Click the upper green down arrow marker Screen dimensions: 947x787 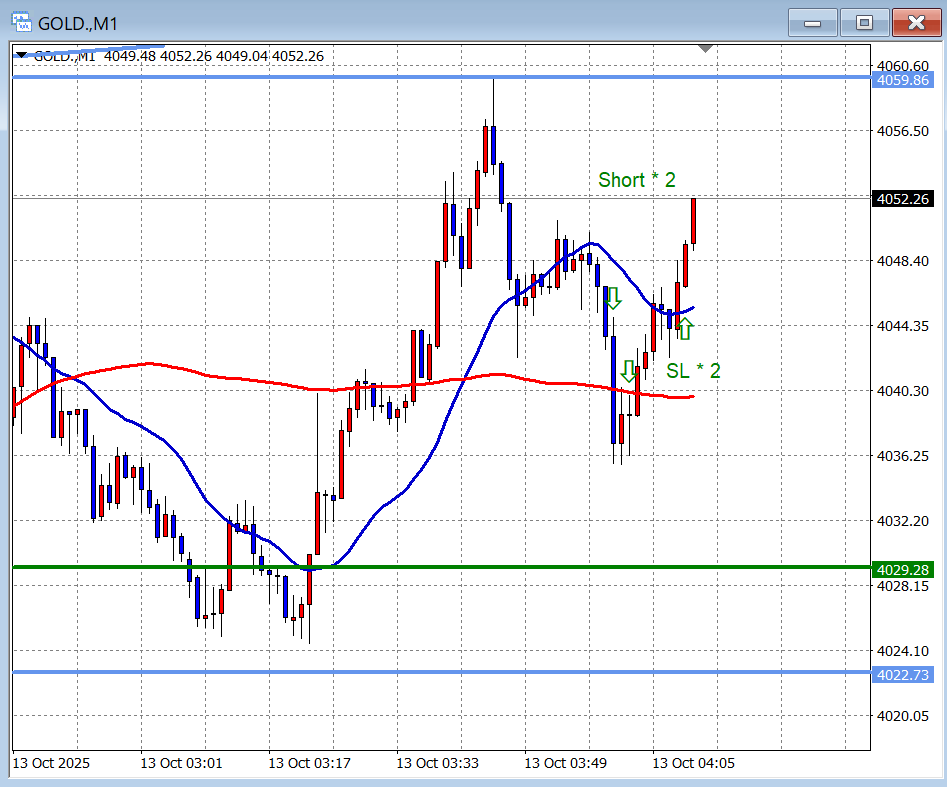point(613,297)
